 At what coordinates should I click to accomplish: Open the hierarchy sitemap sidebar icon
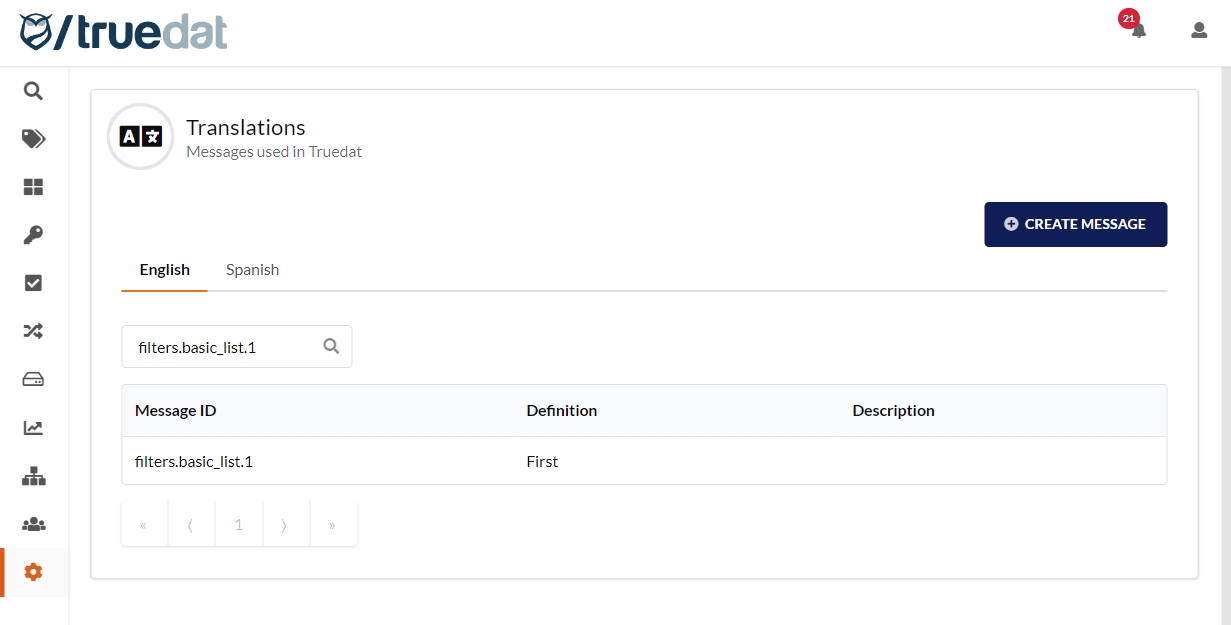(x=33, y=476)
